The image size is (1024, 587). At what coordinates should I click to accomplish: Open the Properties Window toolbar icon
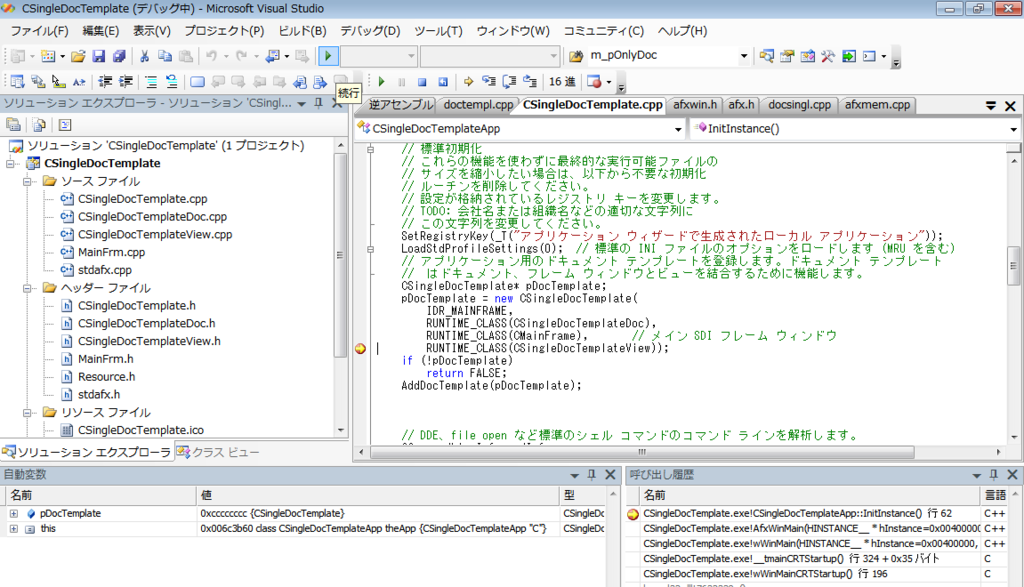[787, 56]
